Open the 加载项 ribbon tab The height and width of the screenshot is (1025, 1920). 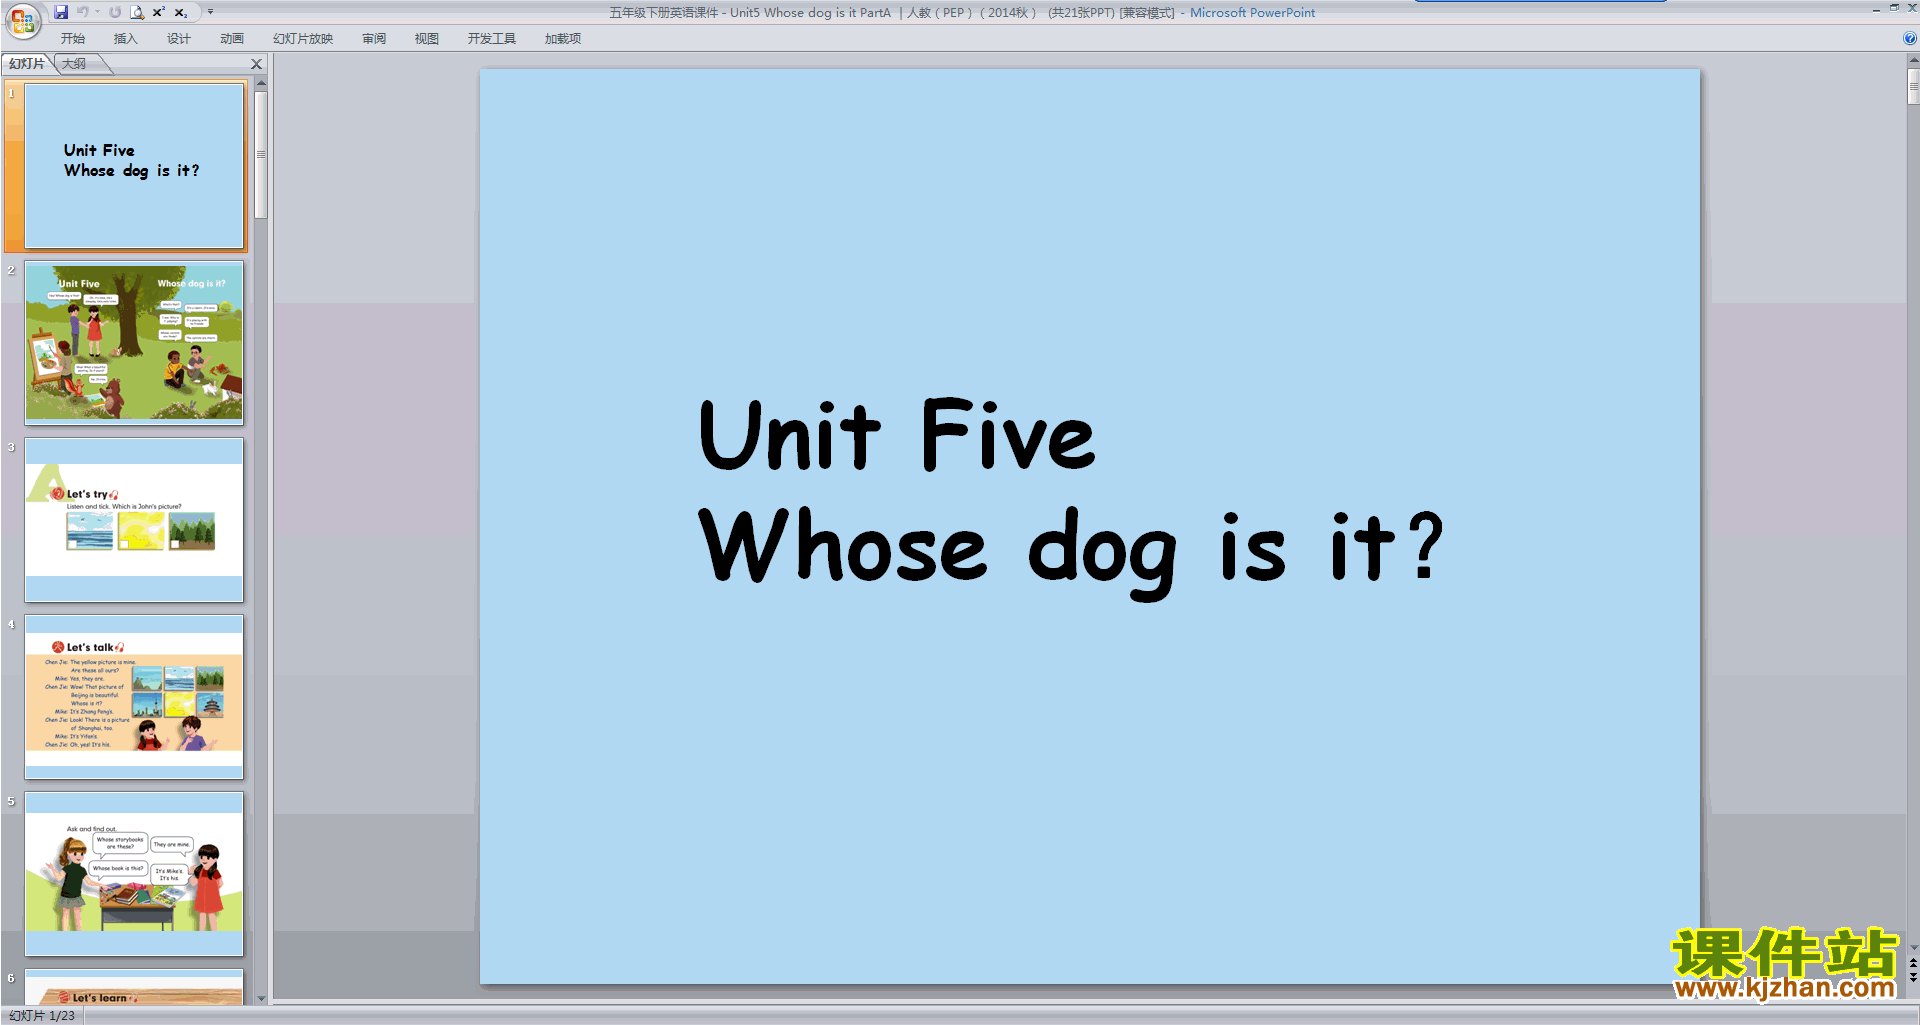pos(563,39)
